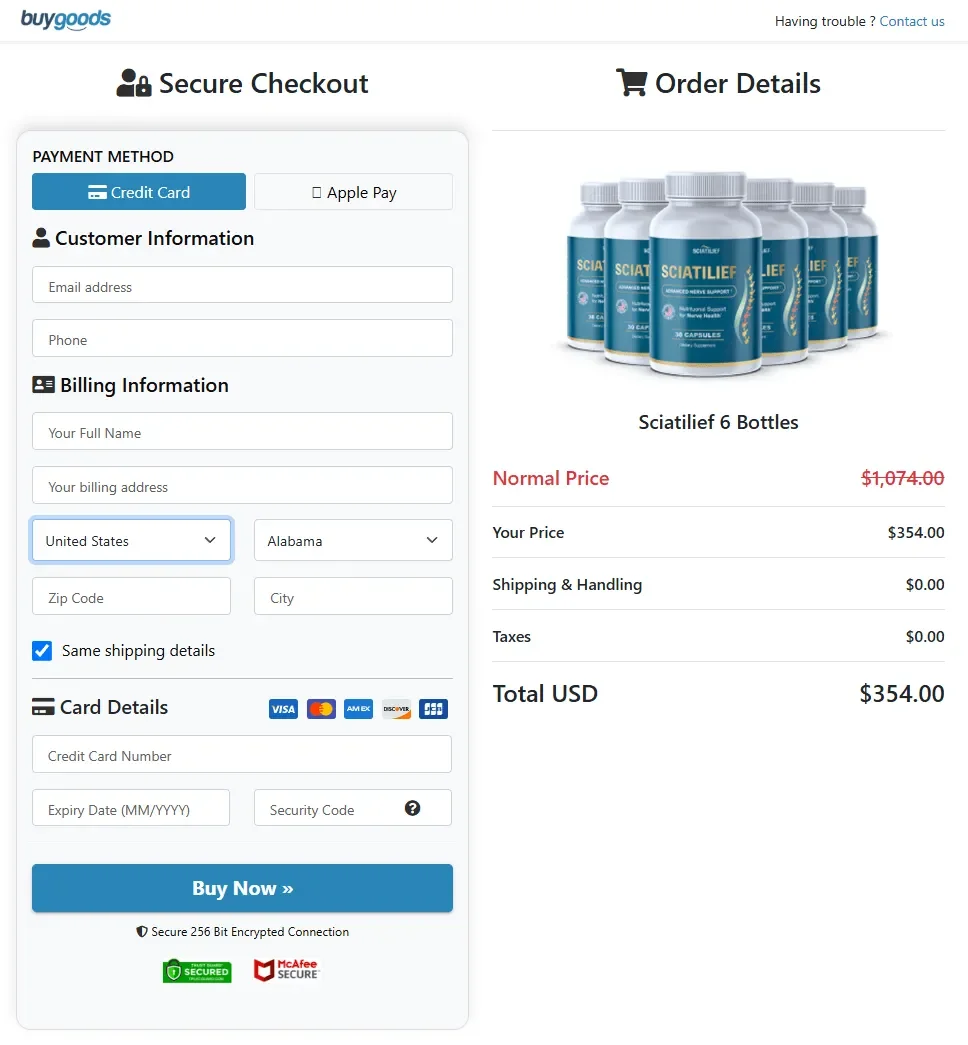Open the Contact us link
The height and width of the screenshot is (1045, 968).
(x=911, y=21)
